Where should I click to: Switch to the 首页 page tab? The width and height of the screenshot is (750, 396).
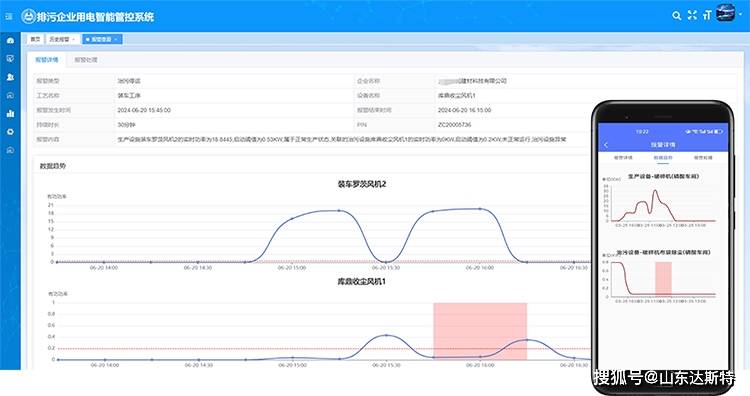coord(35,39)
